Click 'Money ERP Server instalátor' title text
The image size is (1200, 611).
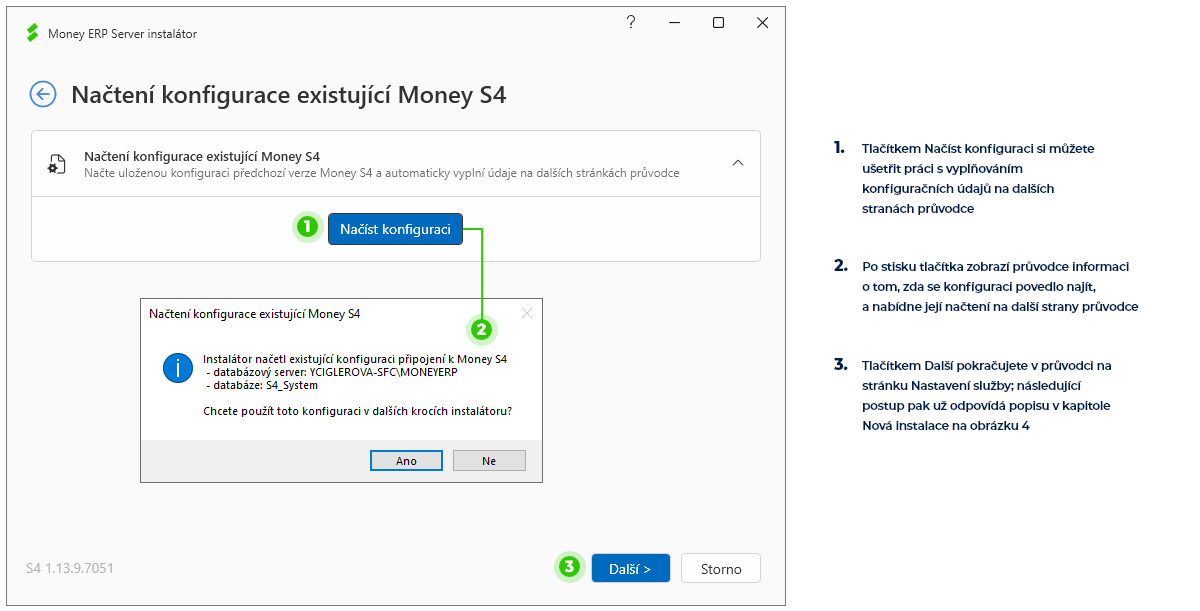pyautogui.click(x=122, y=34)
